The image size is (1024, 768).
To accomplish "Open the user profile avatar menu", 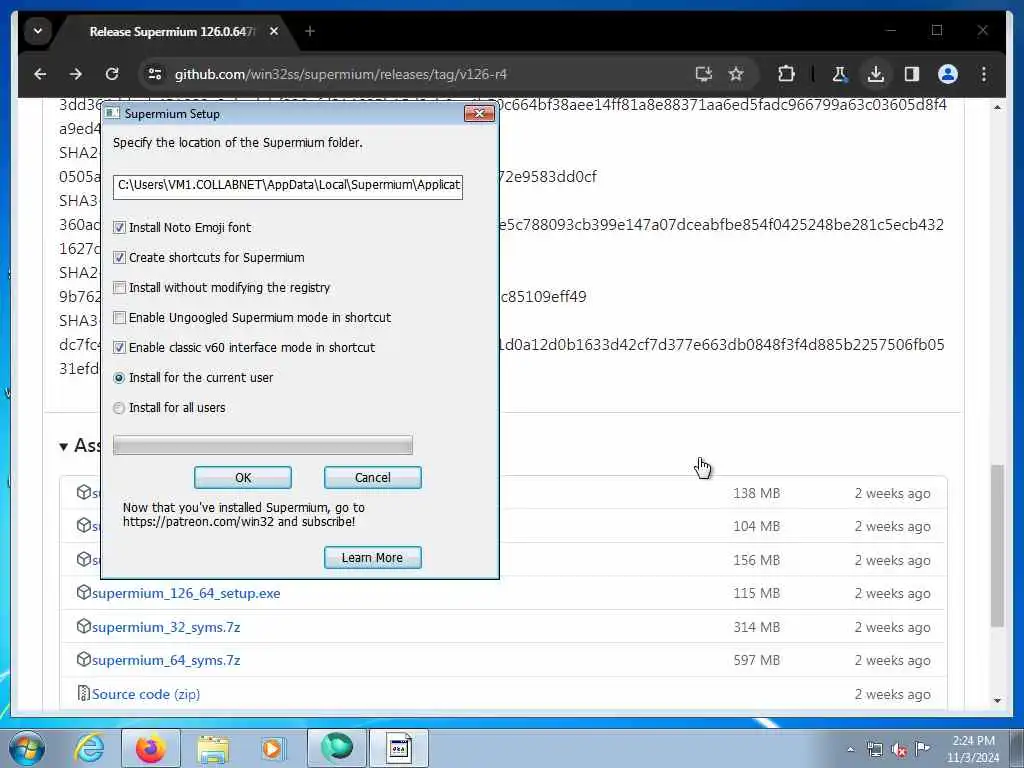I will [x=948, y=74].
